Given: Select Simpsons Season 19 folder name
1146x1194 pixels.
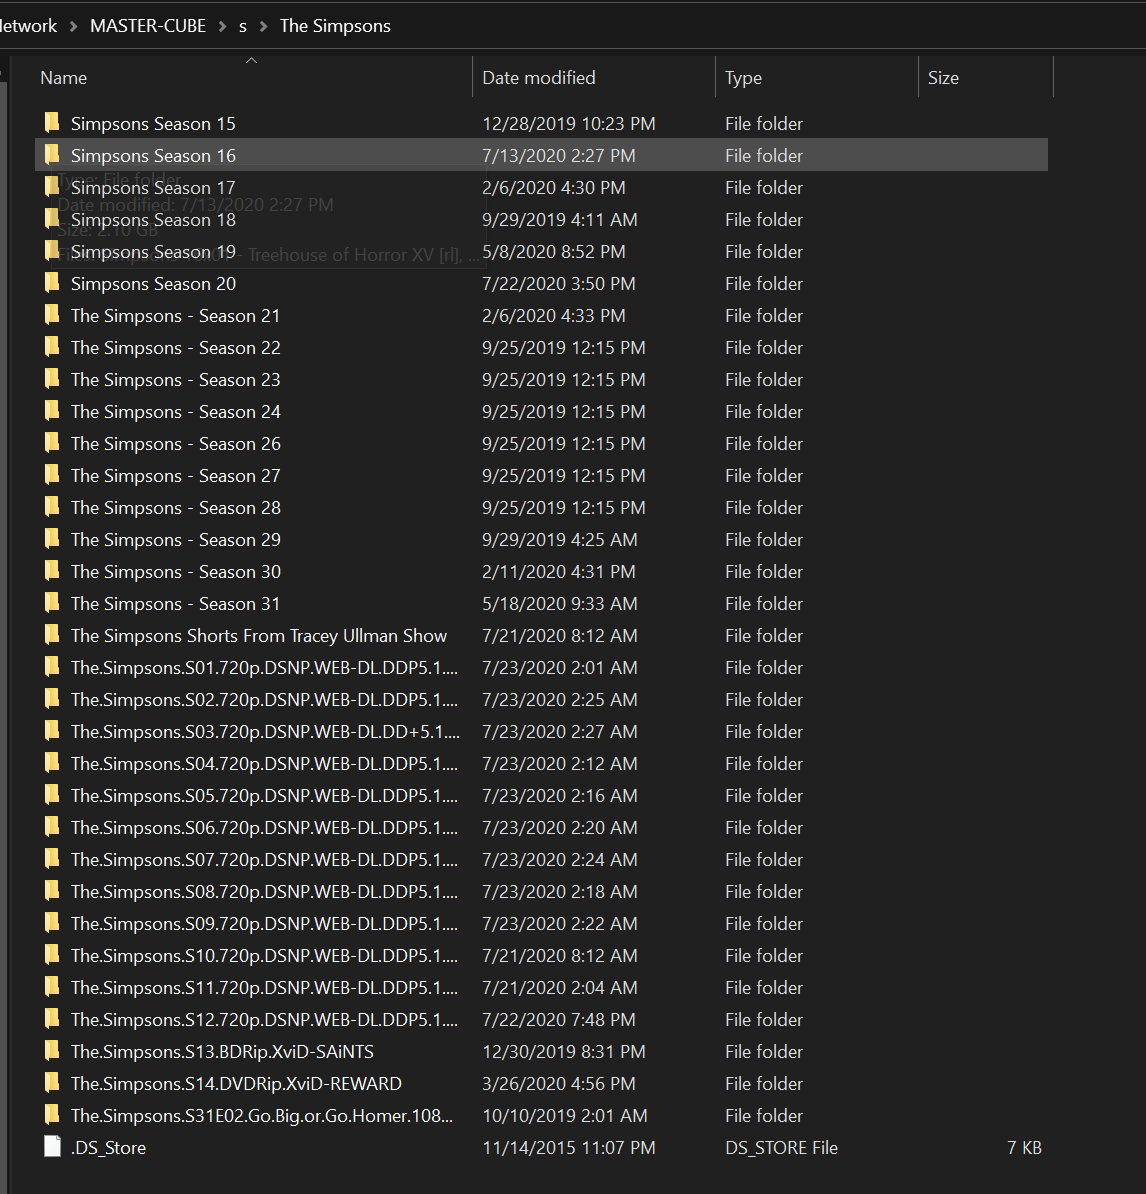Looking at the screenshot, I should point(153,251).
